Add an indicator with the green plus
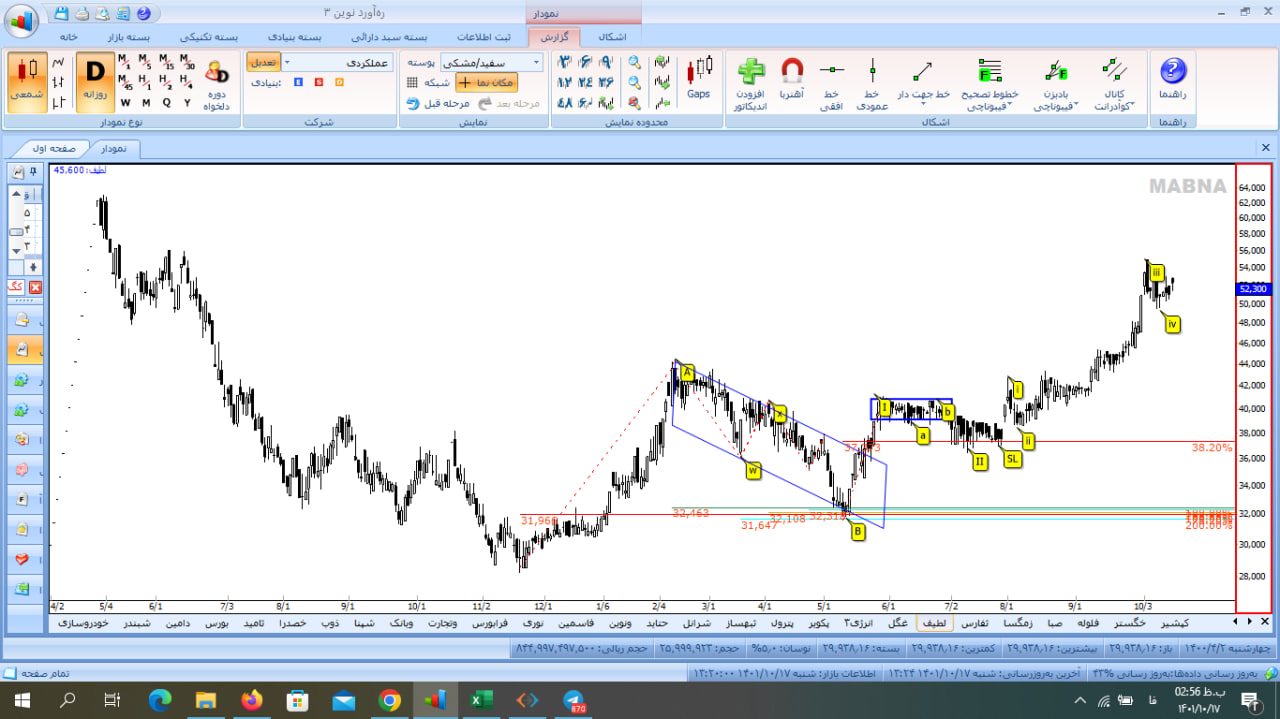Viewport: 1280px width, 719px height. coord(750,84)
